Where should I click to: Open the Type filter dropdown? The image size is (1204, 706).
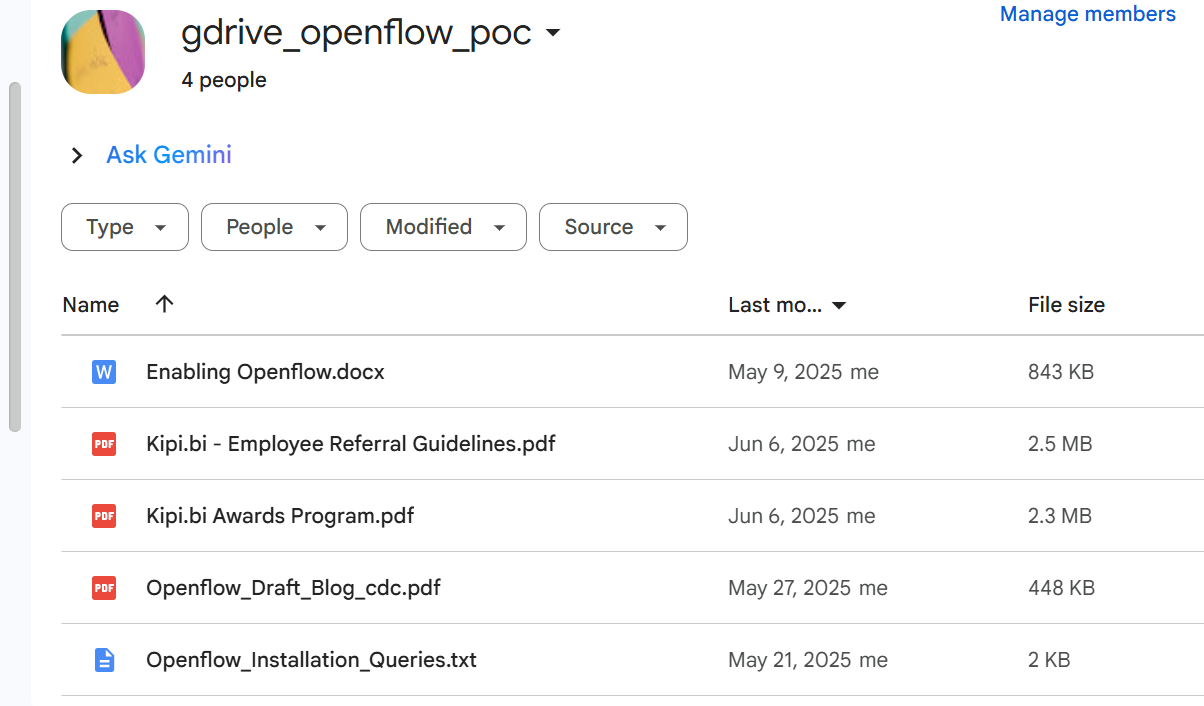click(125, 227)
